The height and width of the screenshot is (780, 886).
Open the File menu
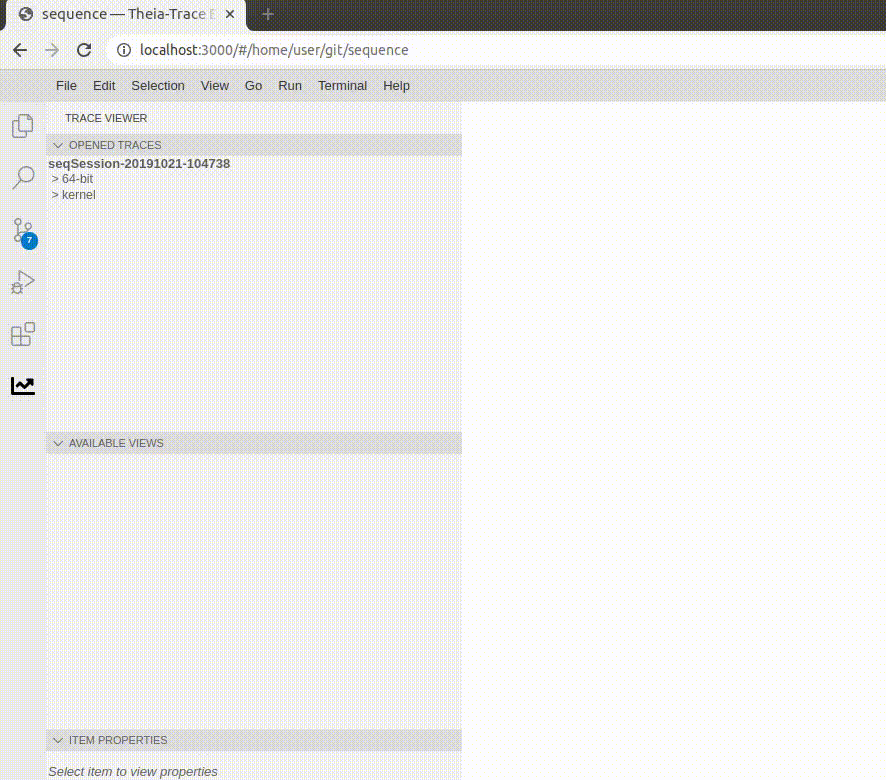click(66, 86)
